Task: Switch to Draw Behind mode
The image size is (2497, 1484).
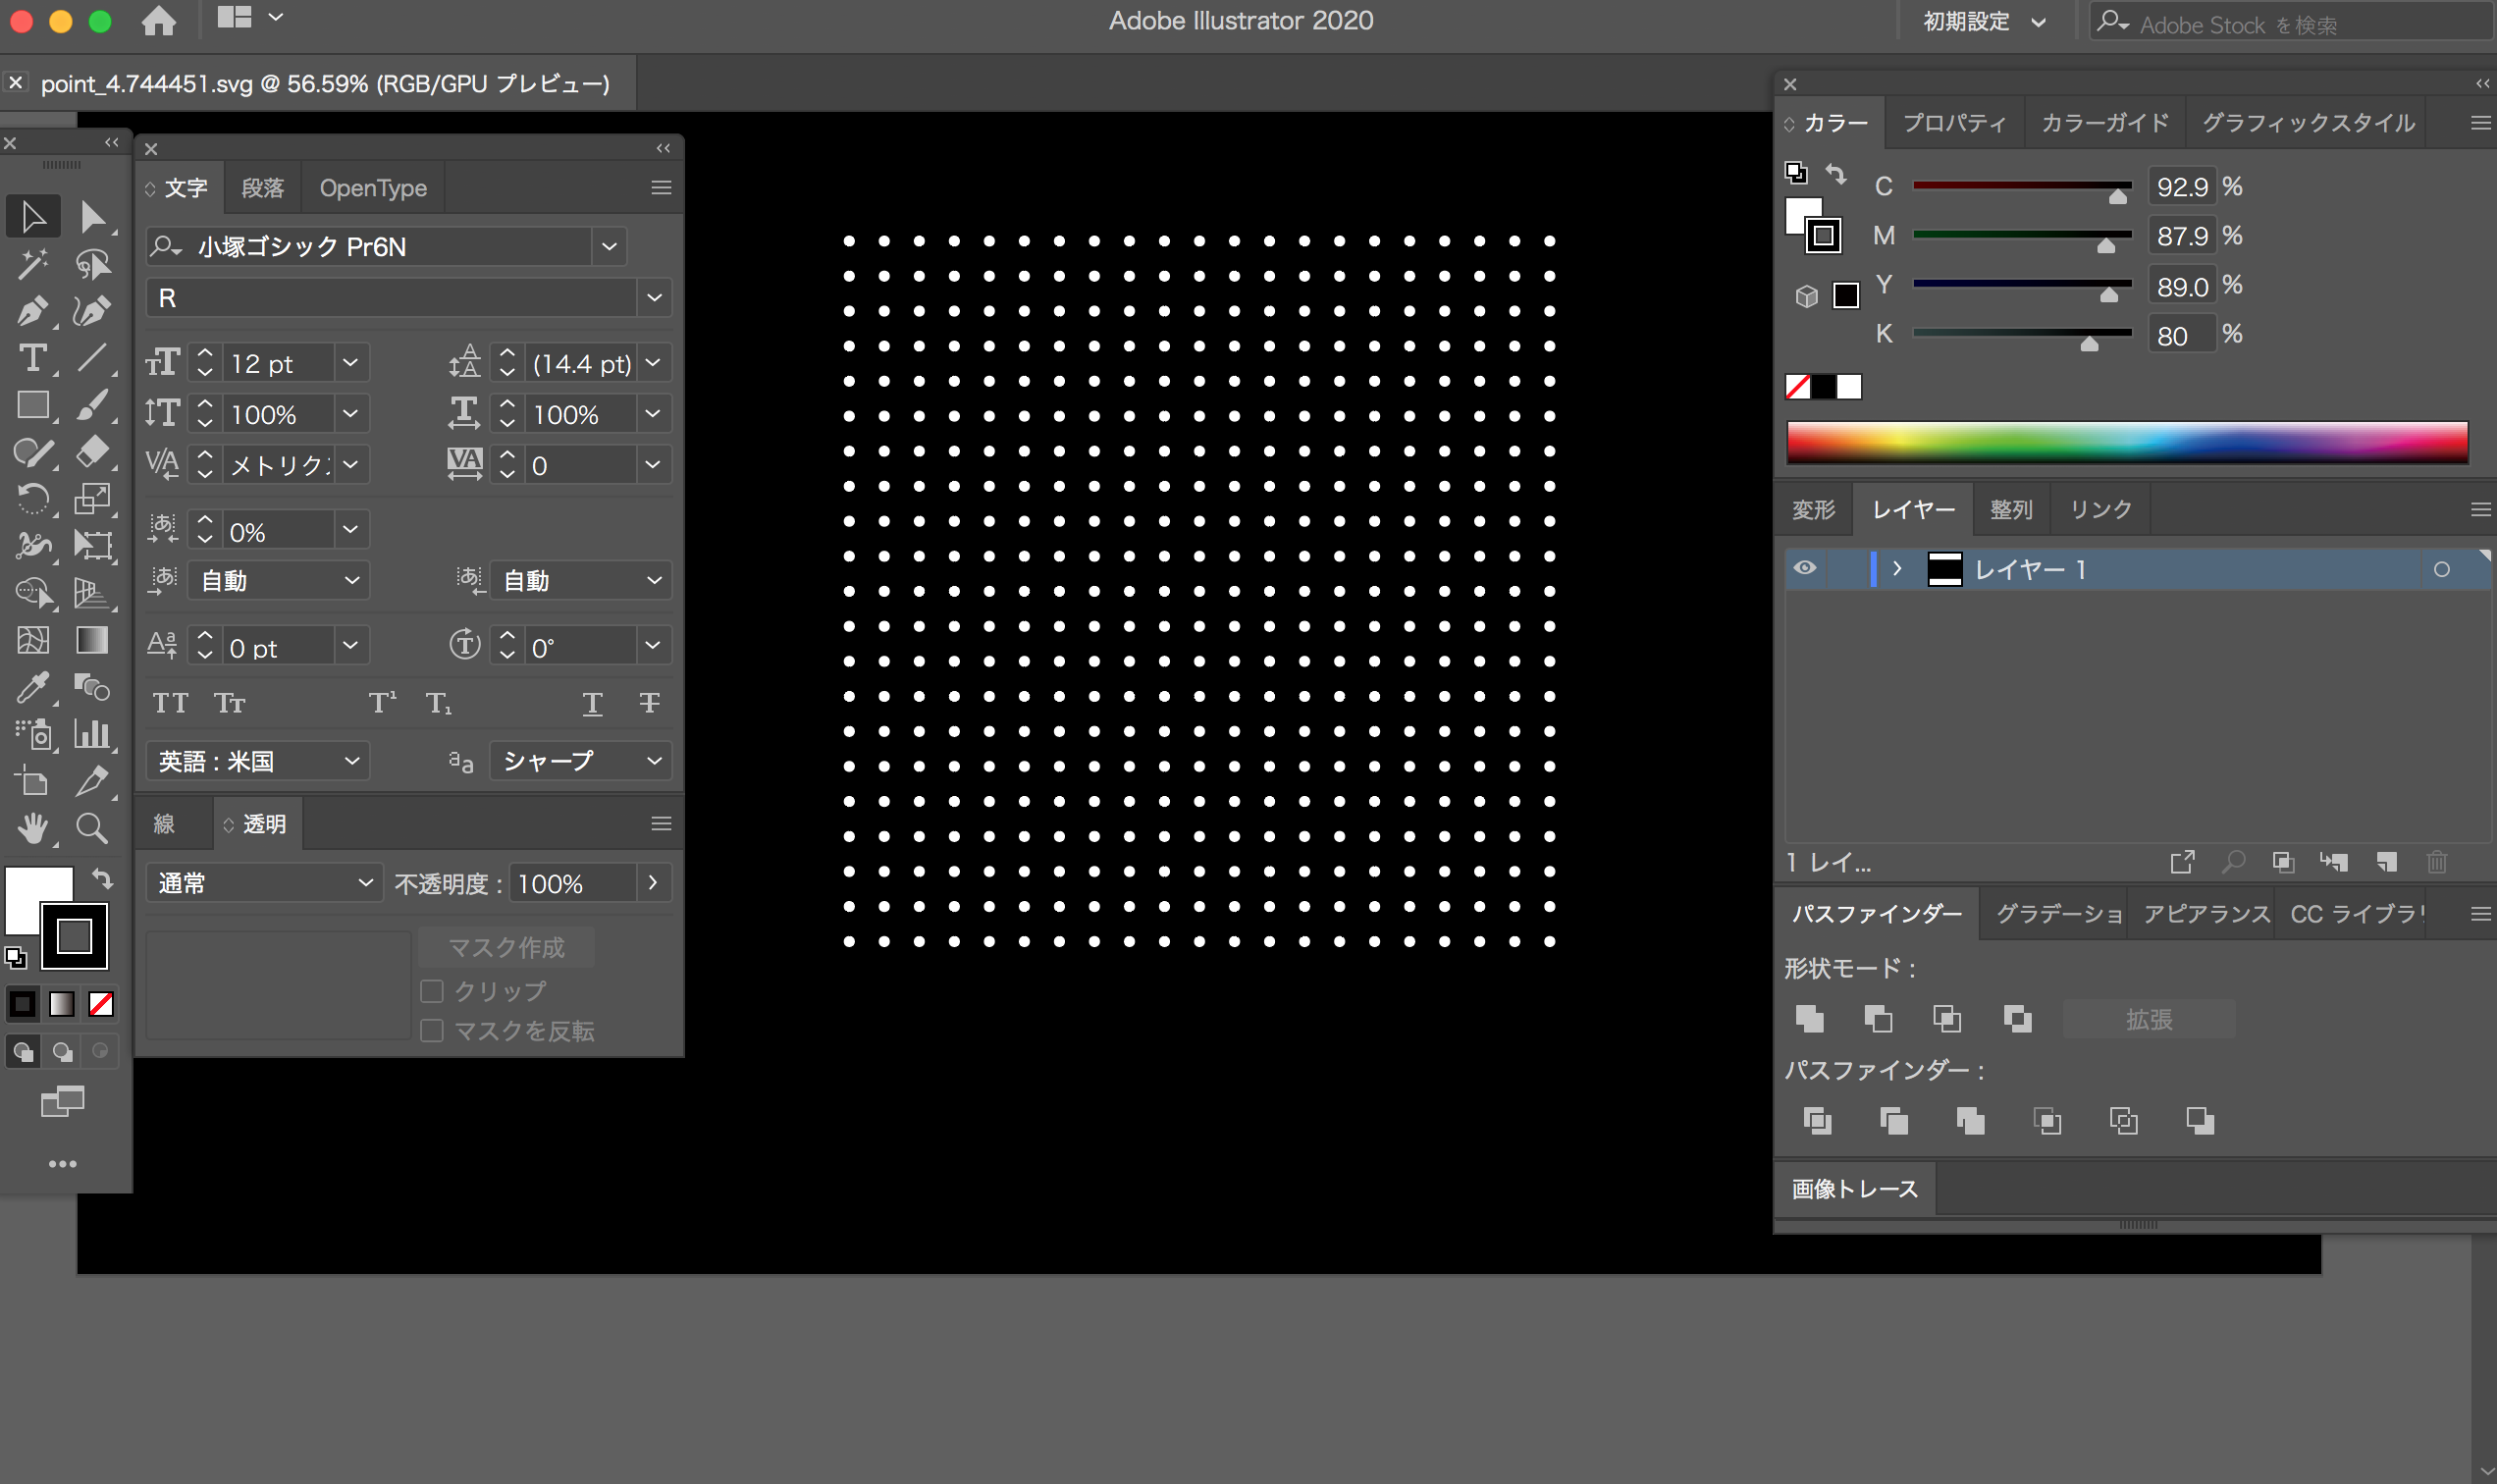Action: [62, 1052]
